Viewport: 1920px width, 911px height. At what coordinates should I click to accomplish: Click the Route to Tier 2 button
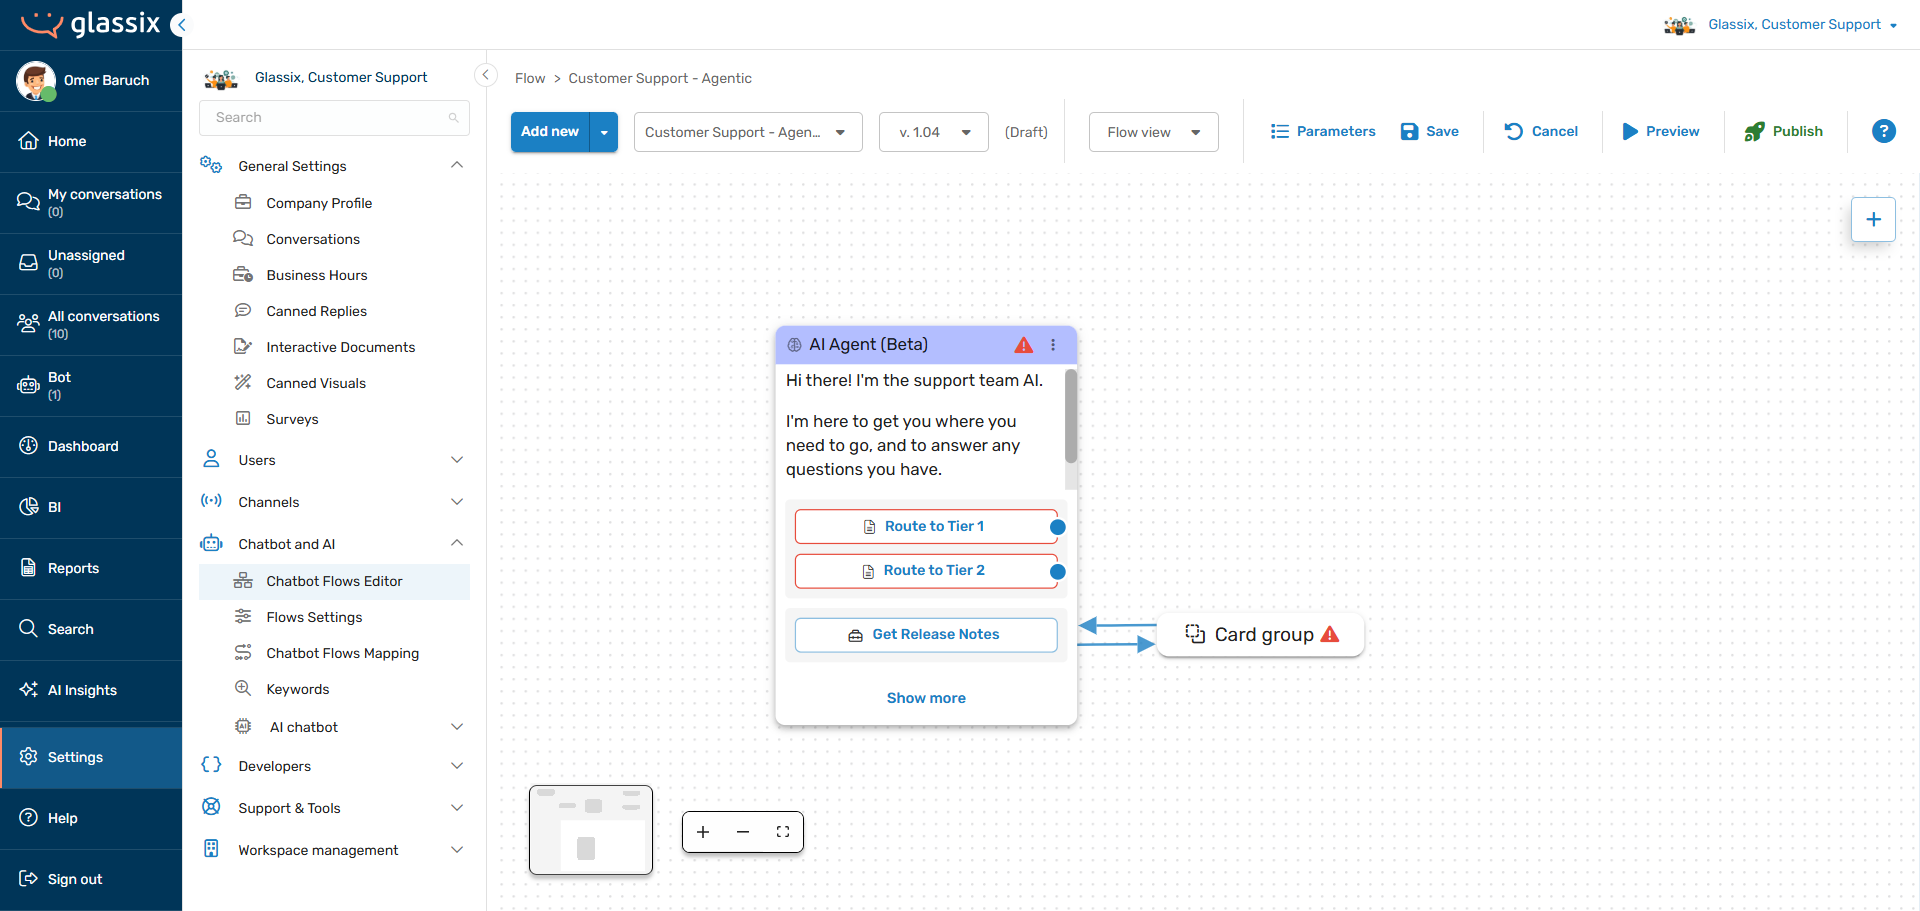coord(926,571)
